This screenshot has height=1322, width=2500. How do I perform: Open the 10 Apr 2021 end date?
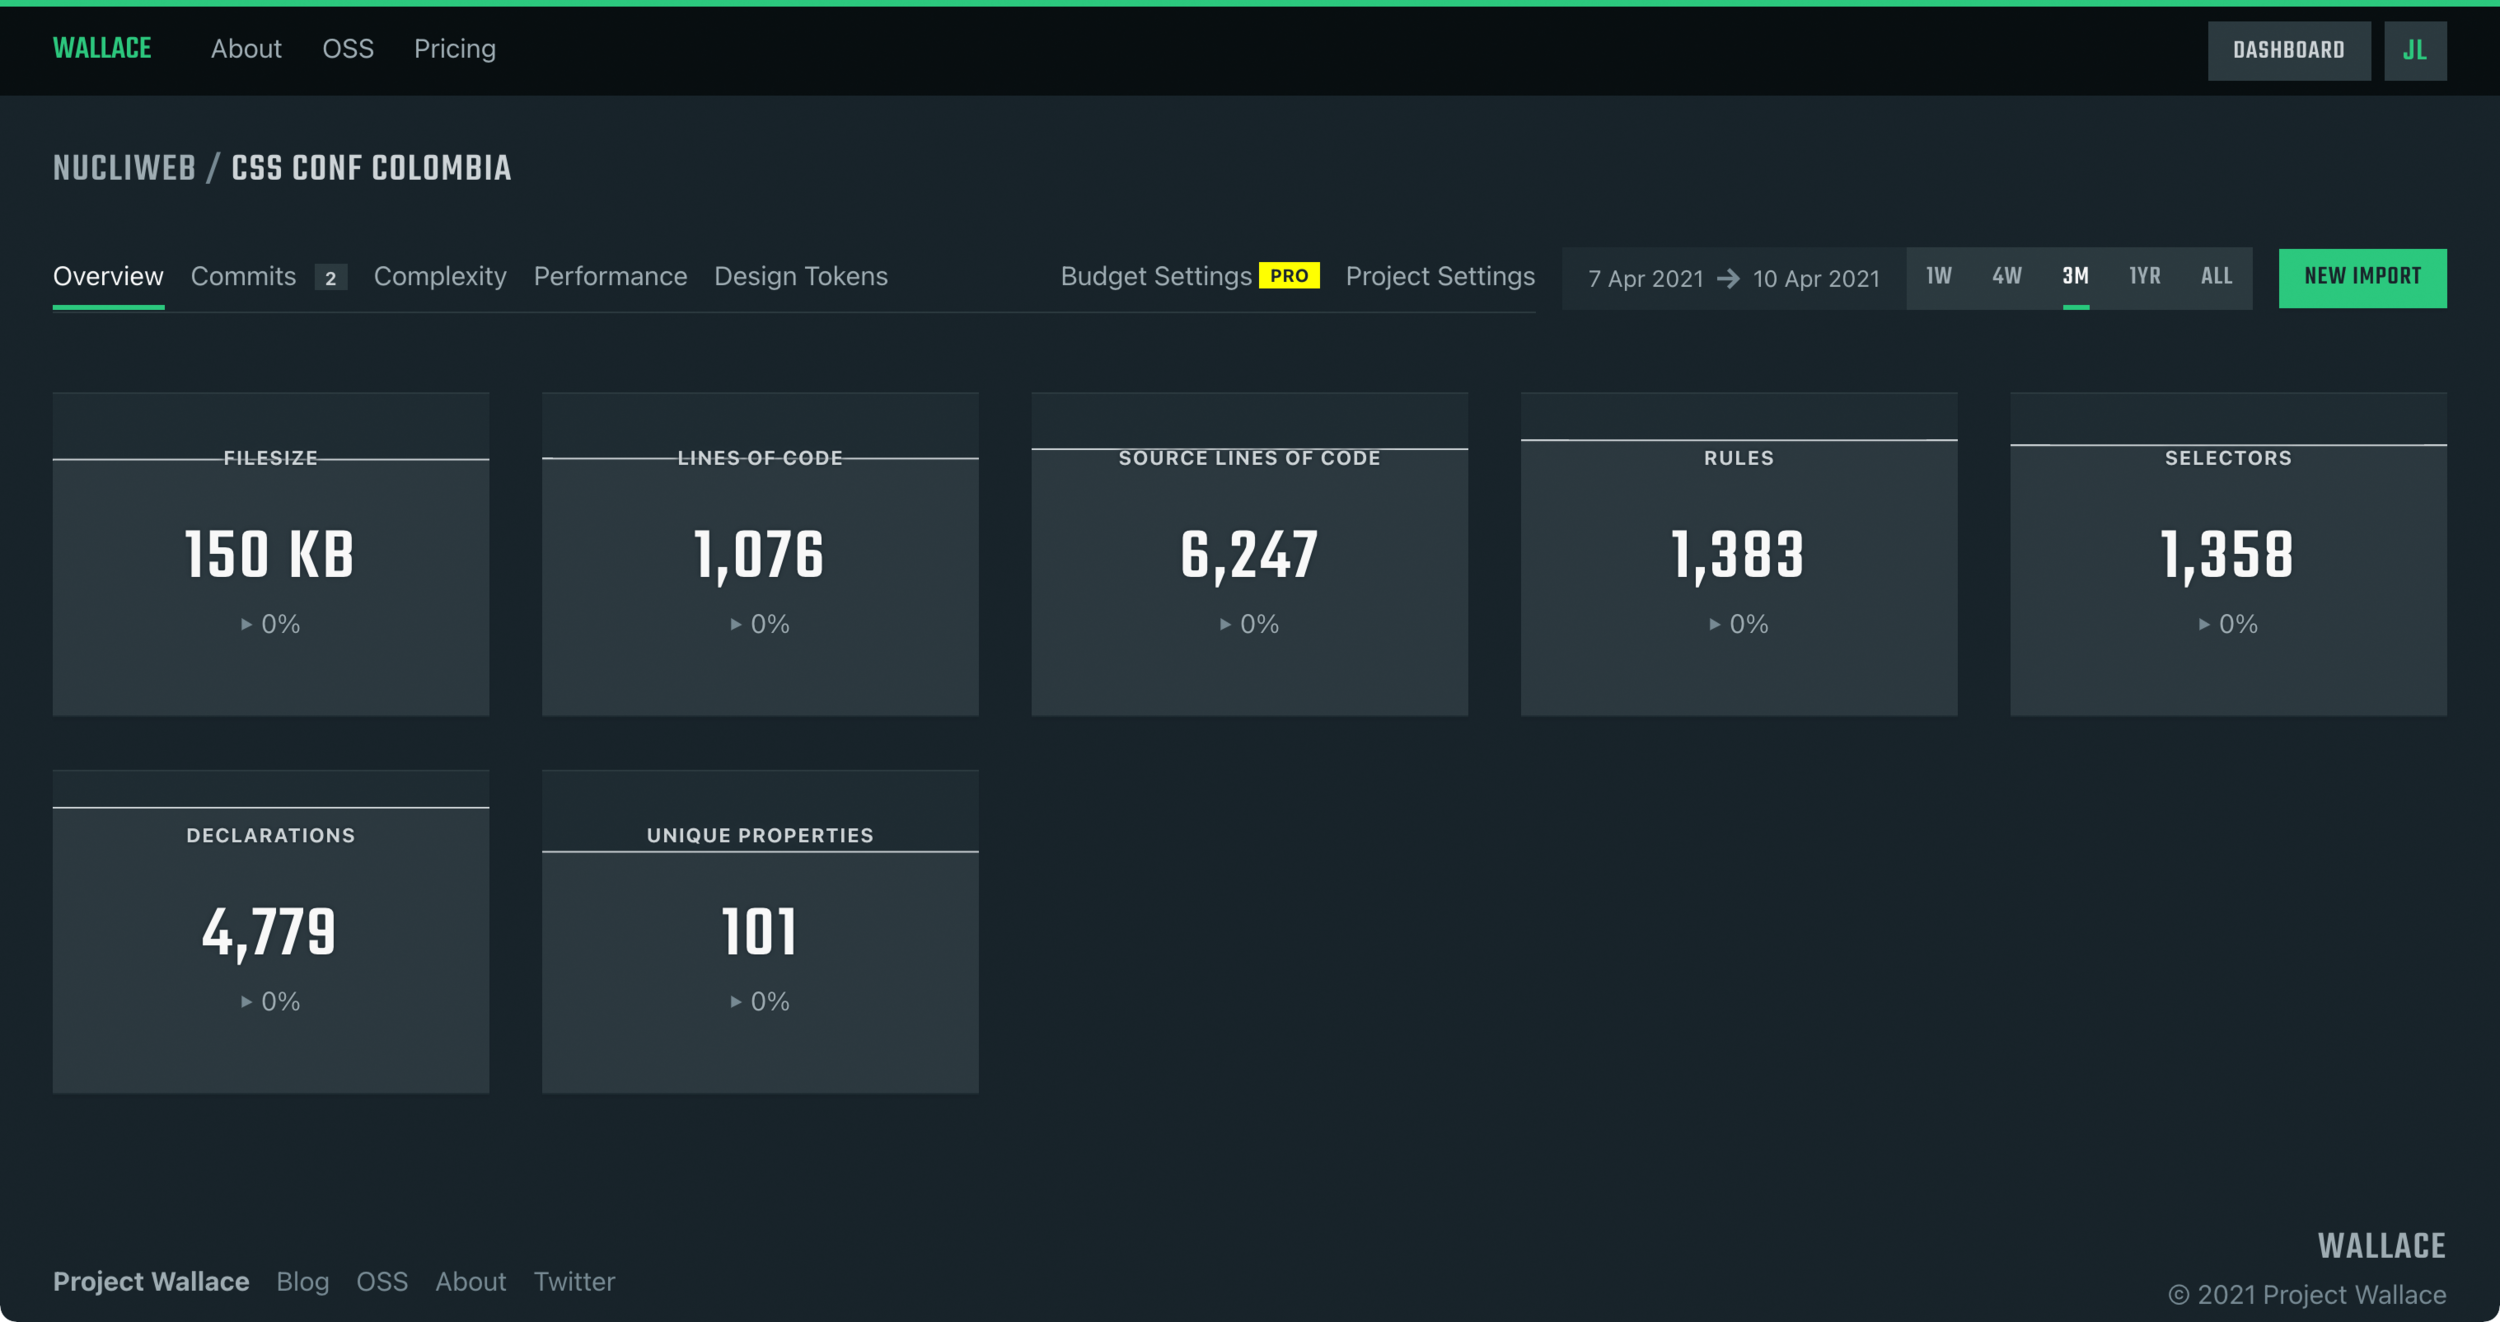point(1816,279)
